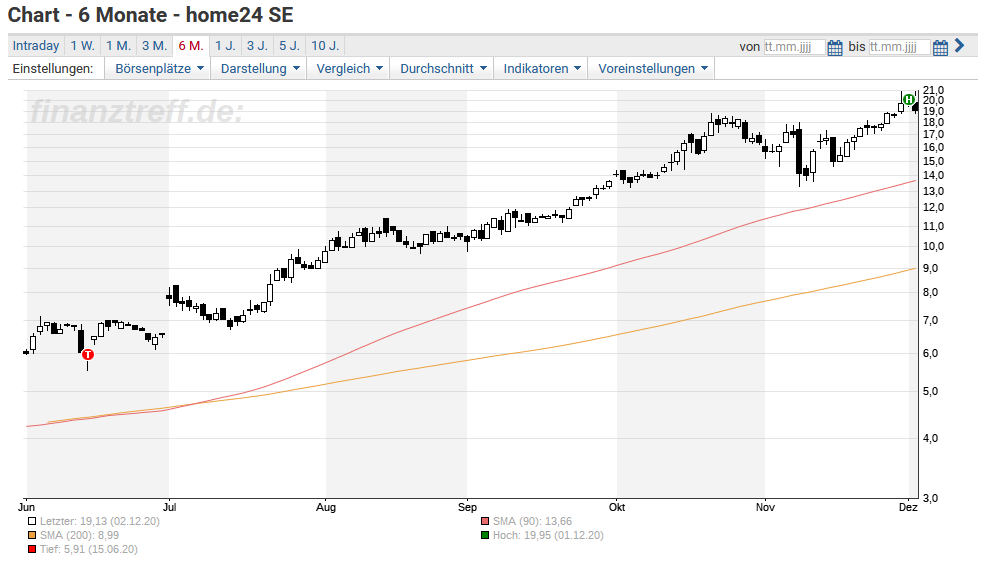Click the '14,0' price axis label
Viewport: 987px width, 565px height.
(933, 176)
